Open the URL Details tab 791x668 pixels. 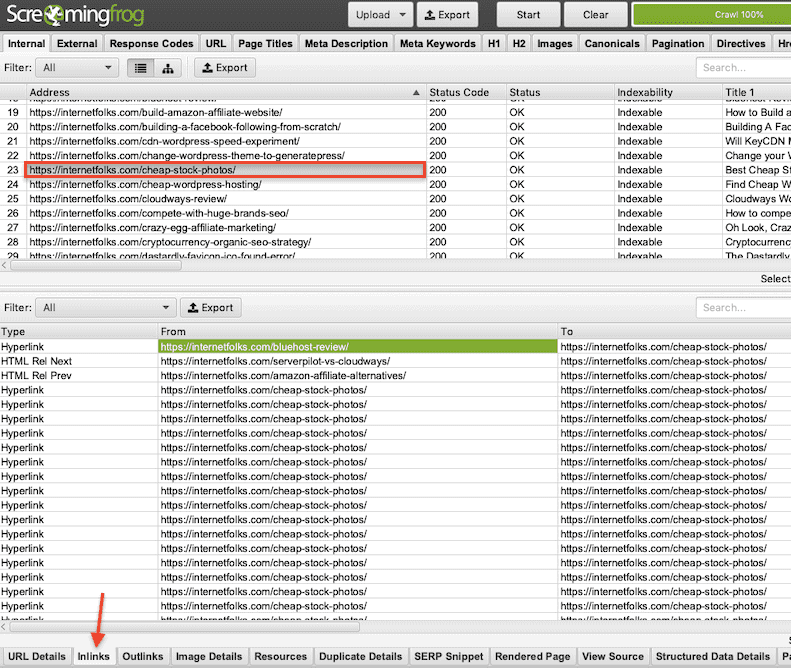click(x=37, y=656)
